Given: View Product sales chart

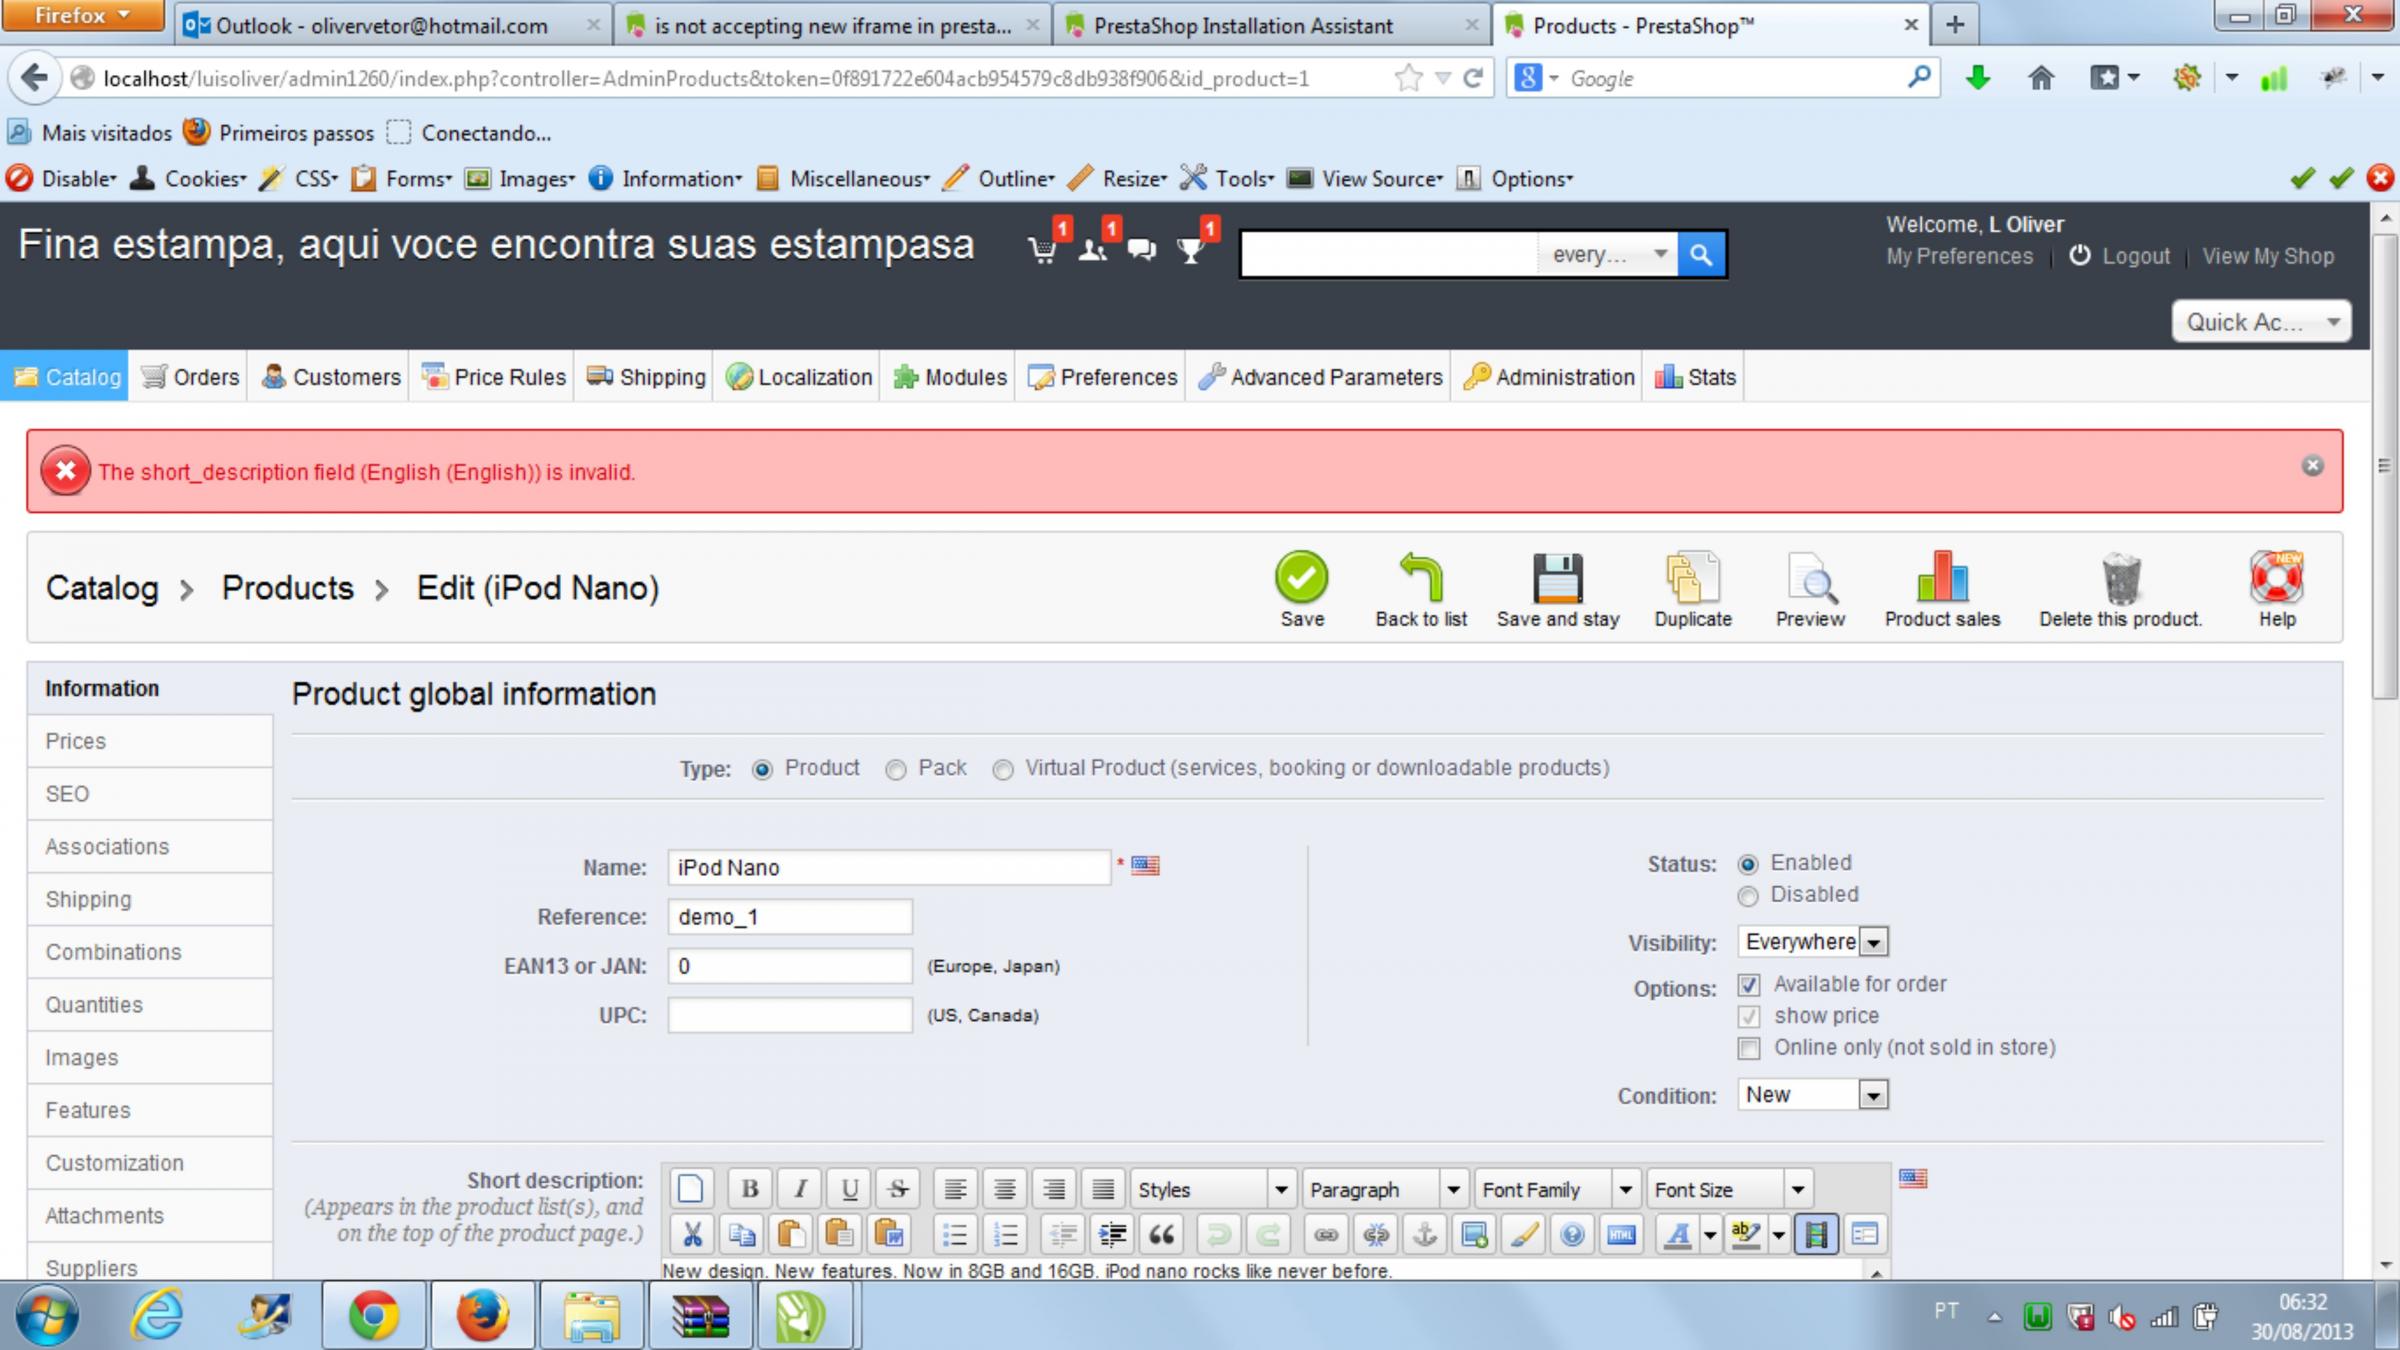Looking at the screenshot, I should point(1942,590).
